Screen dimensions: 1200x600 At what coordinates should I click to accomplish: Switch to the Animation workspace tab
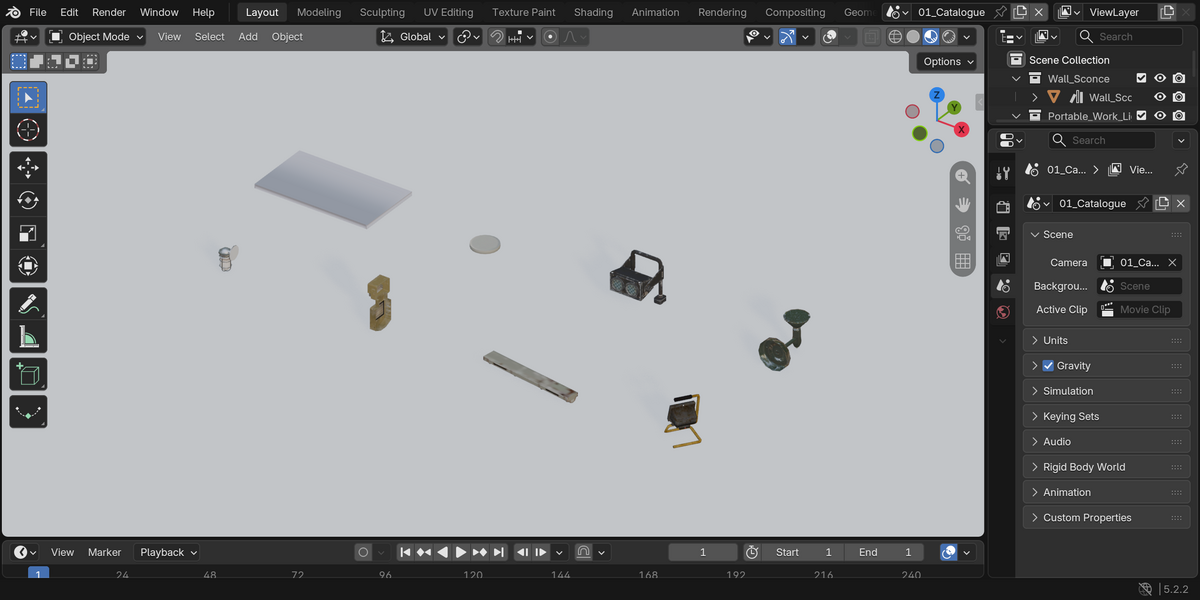click(x=655, y=12)
